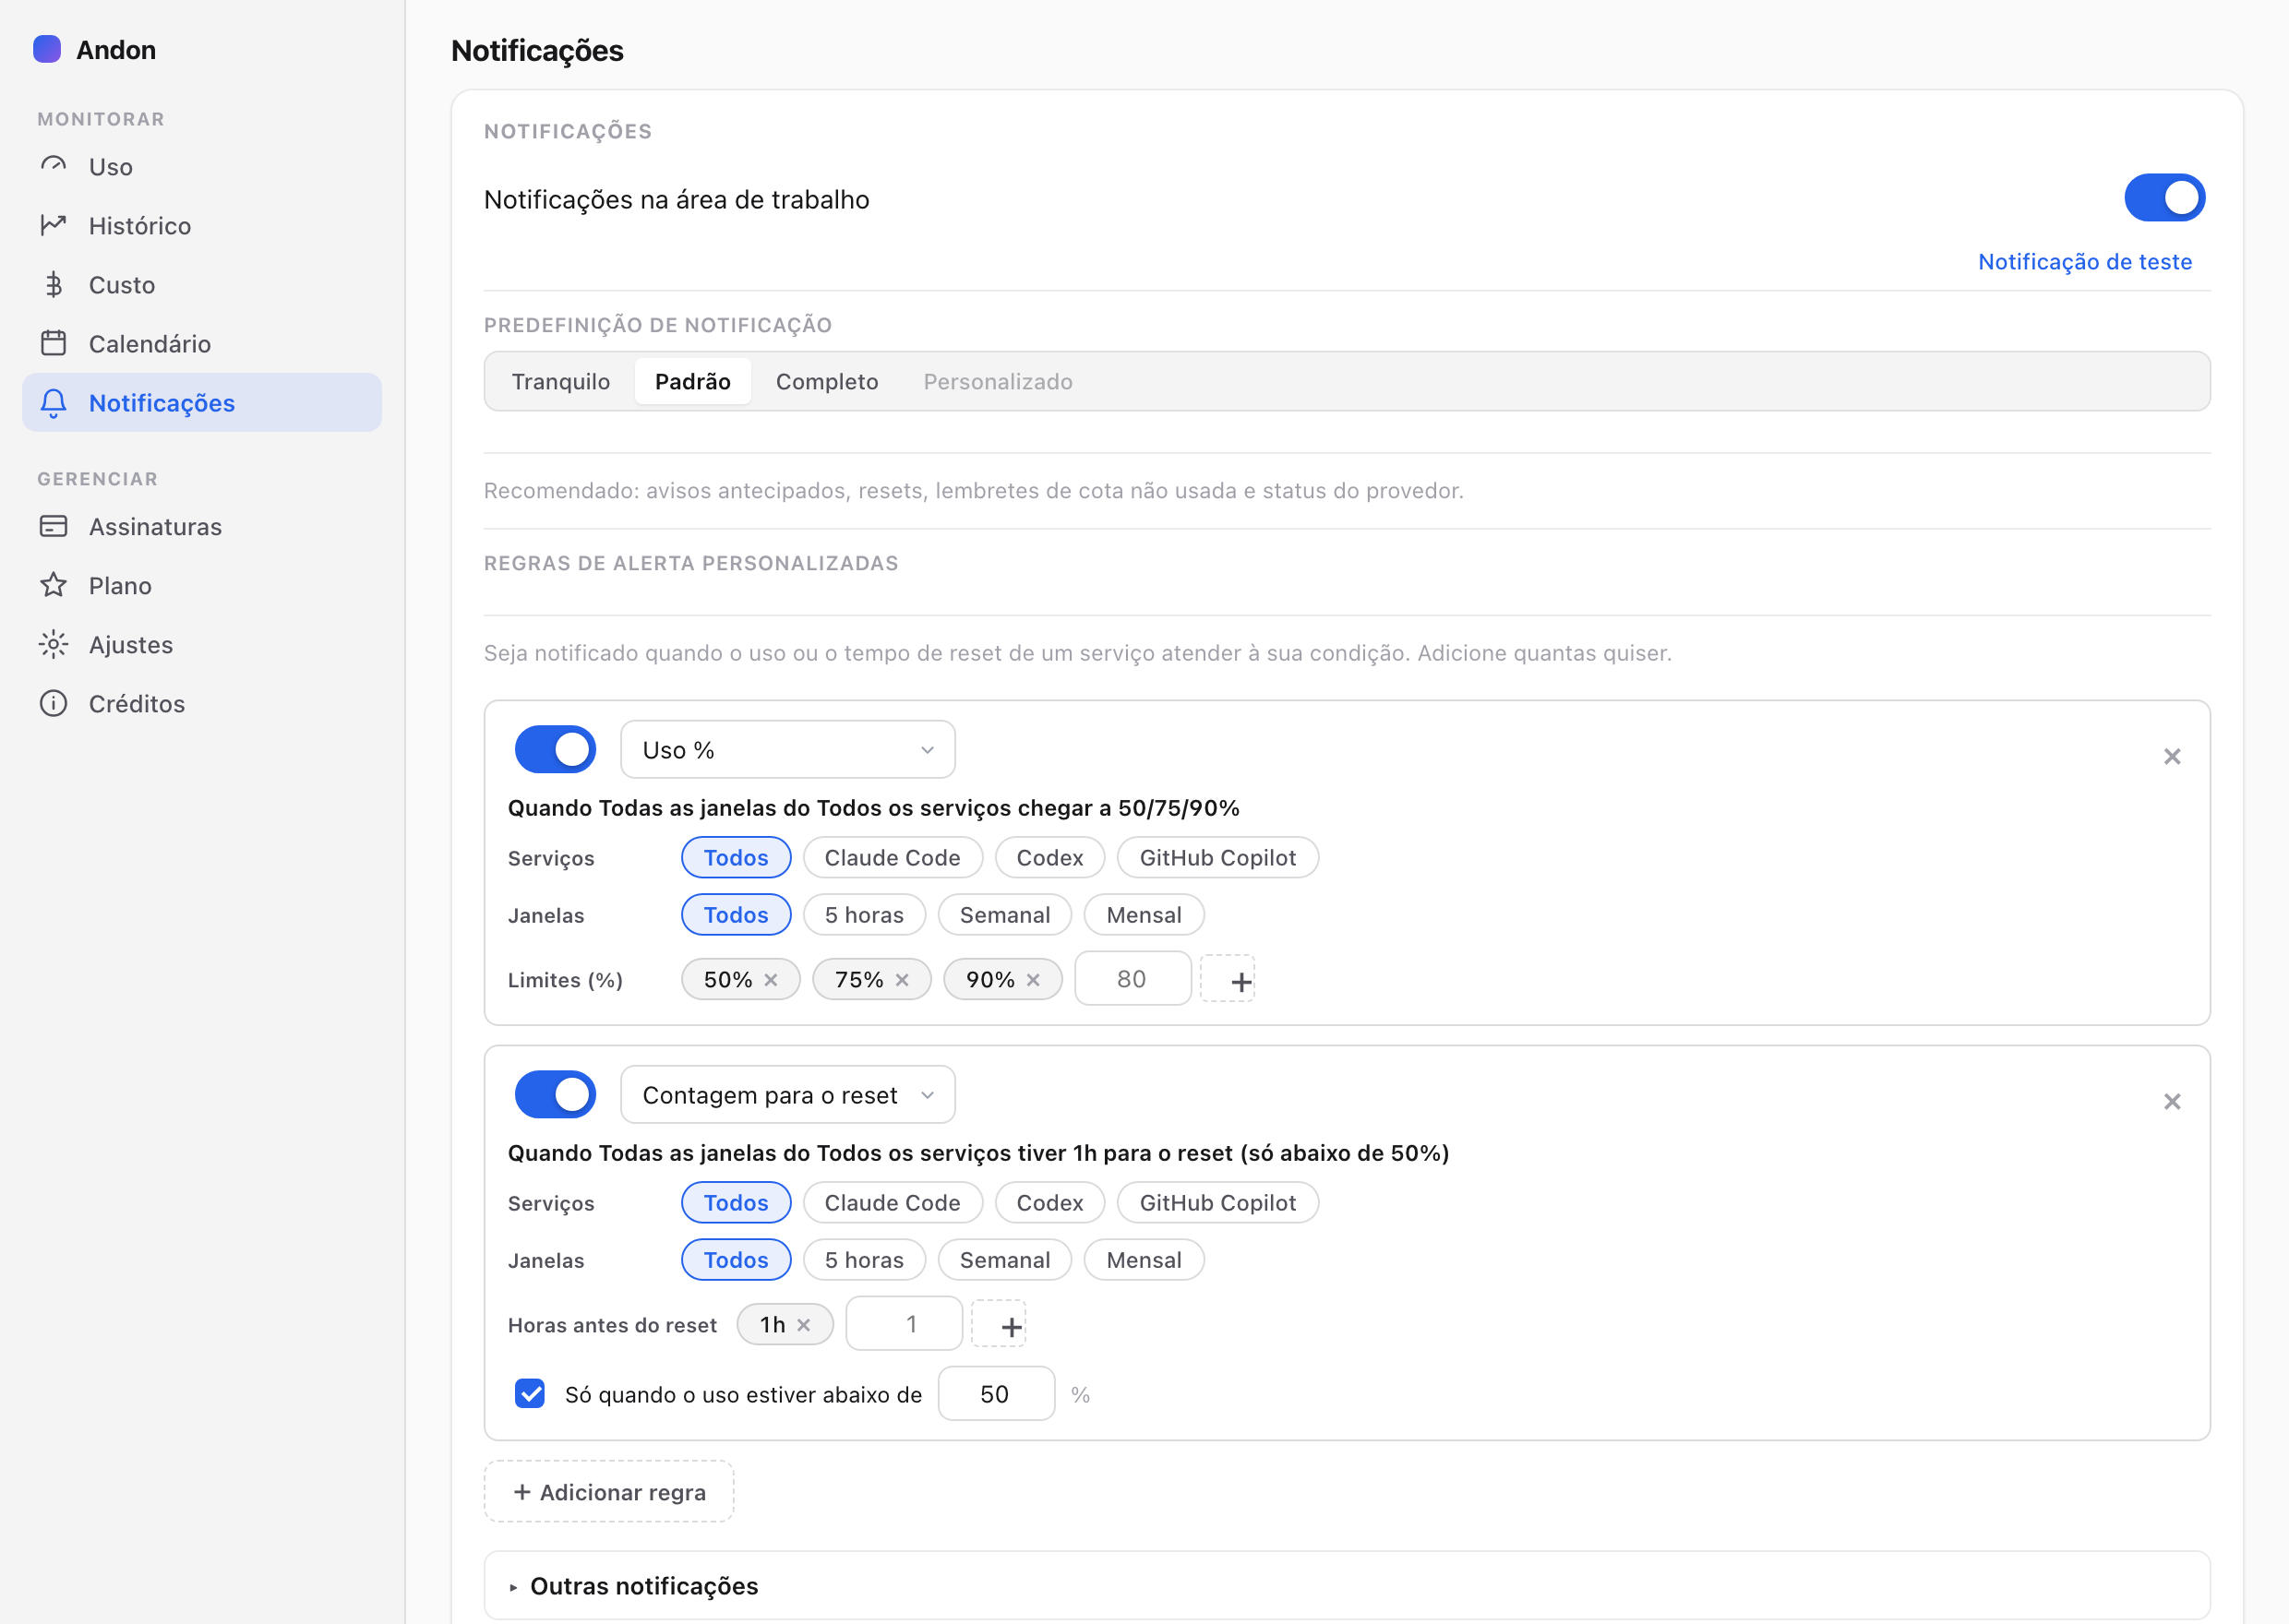Toggle desktop notifications switch
Screen dimensions: 2289x1624
(2164, 198)
